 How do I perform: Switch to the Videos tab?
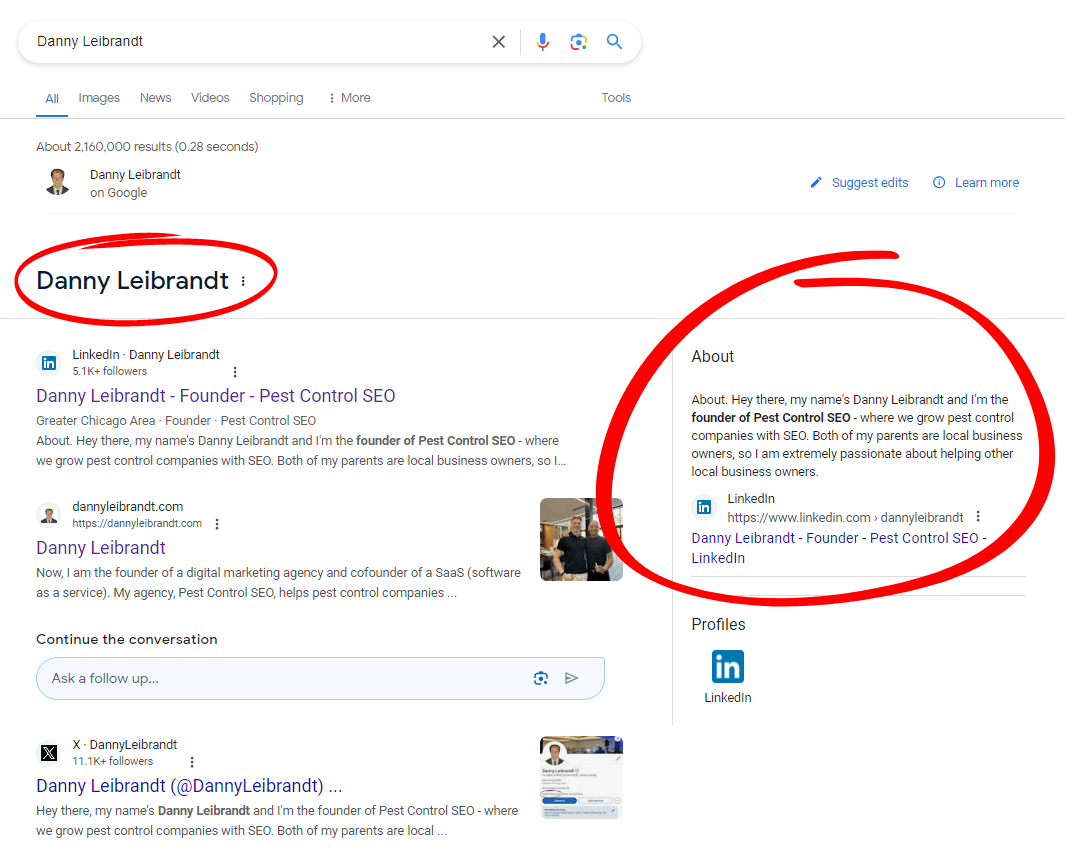pyautogui.click(x=210, y=98)
